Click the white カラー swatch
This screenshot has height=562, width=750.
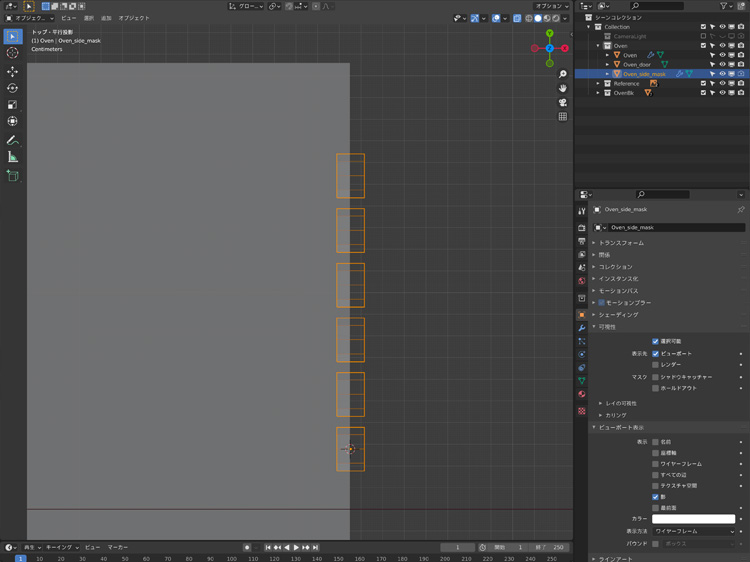(693, 519)
